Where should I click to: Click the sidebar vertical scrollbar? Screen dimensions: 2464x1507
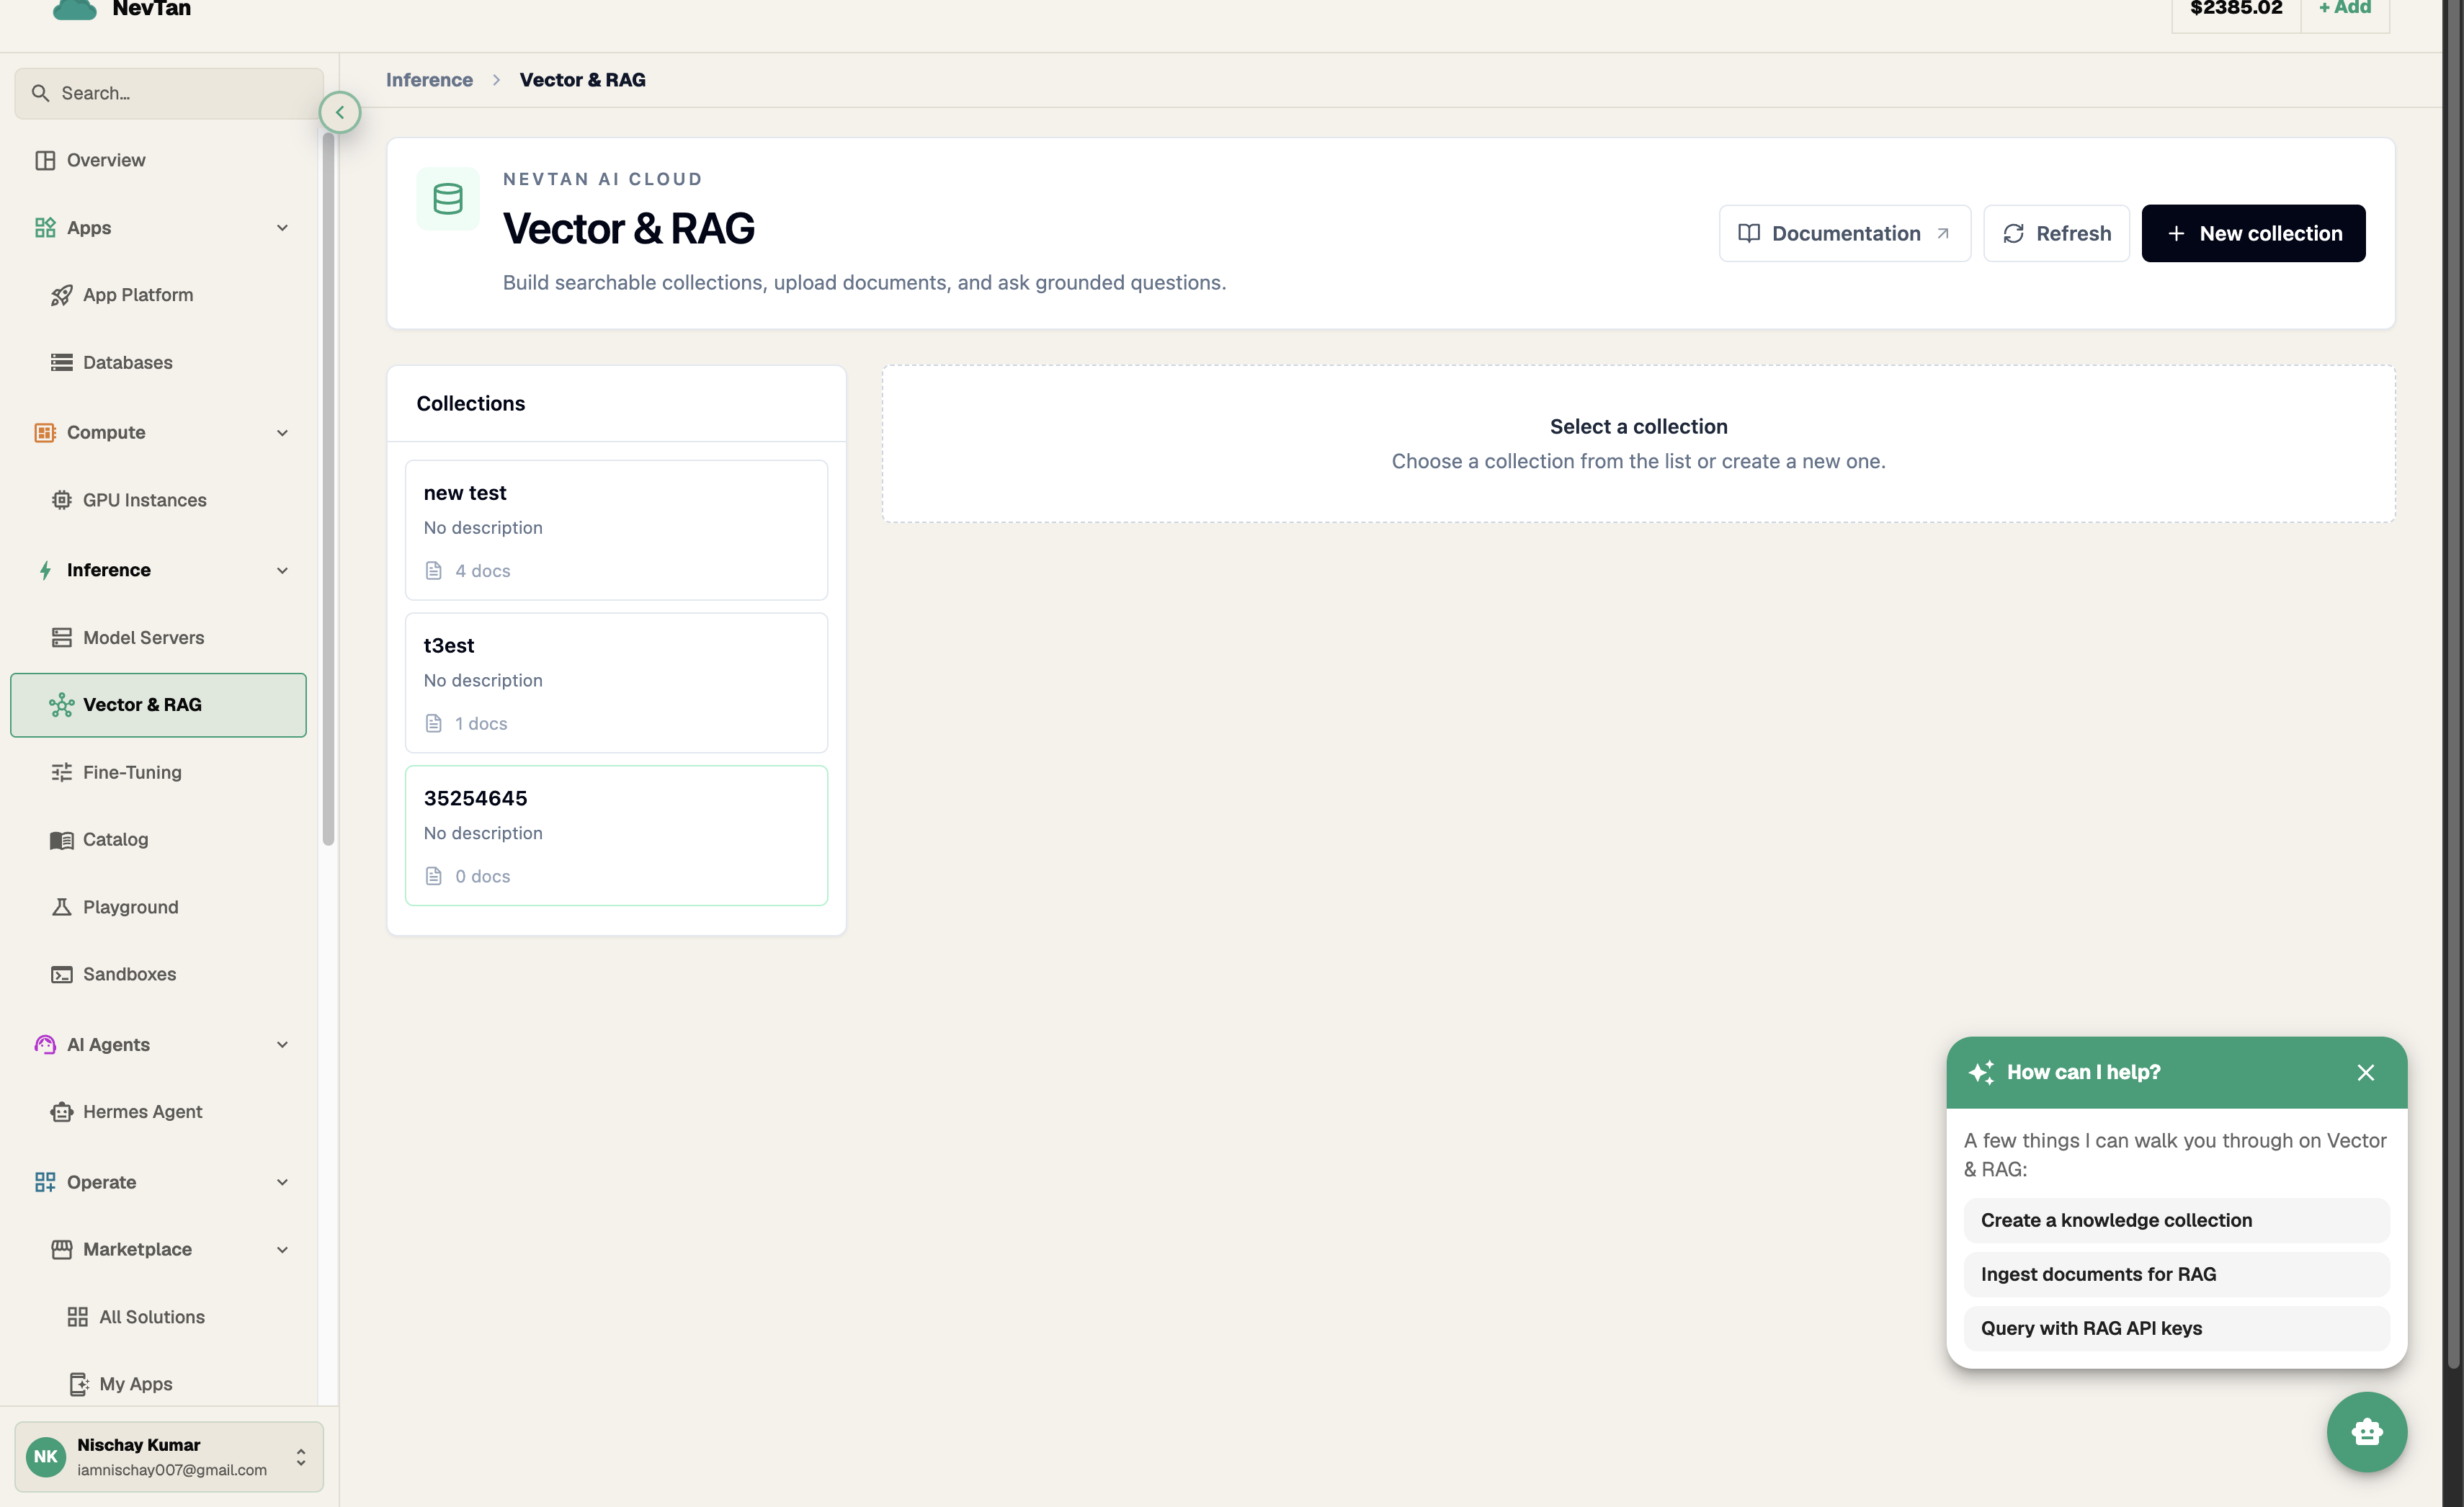coord(328,489)
